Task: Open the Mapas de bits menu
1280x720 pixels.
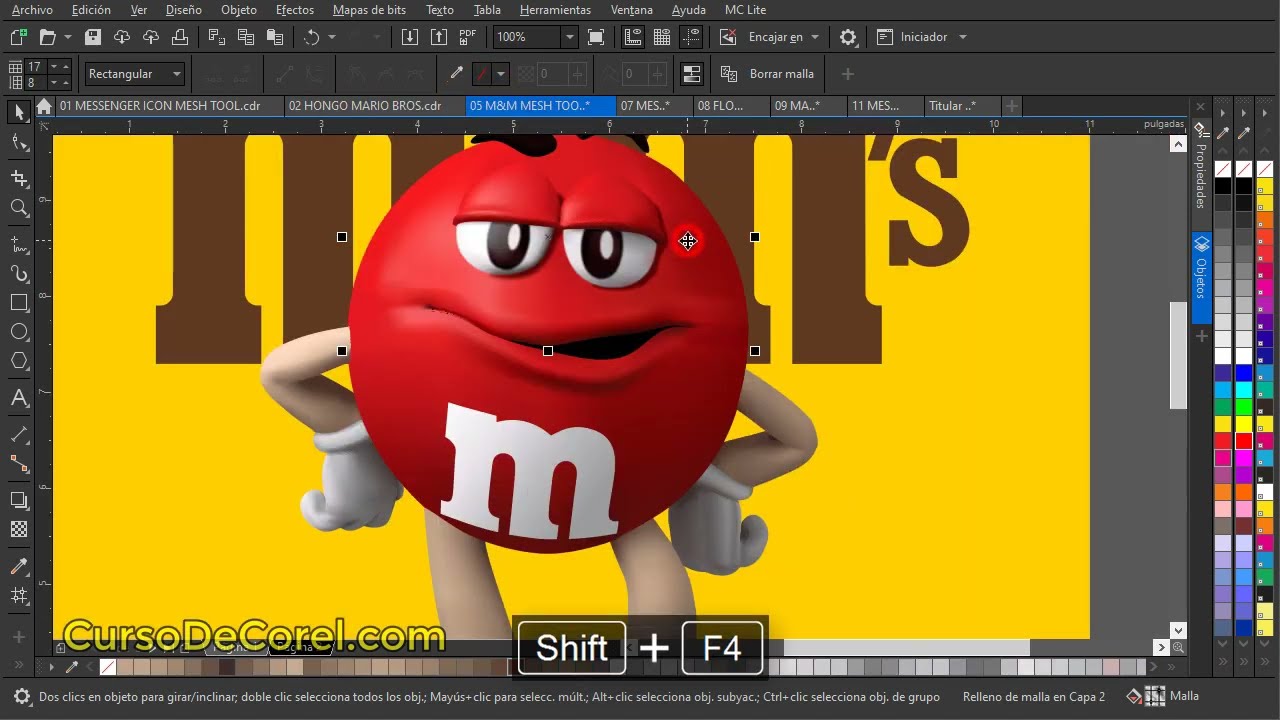Action: tap(369, 10)
